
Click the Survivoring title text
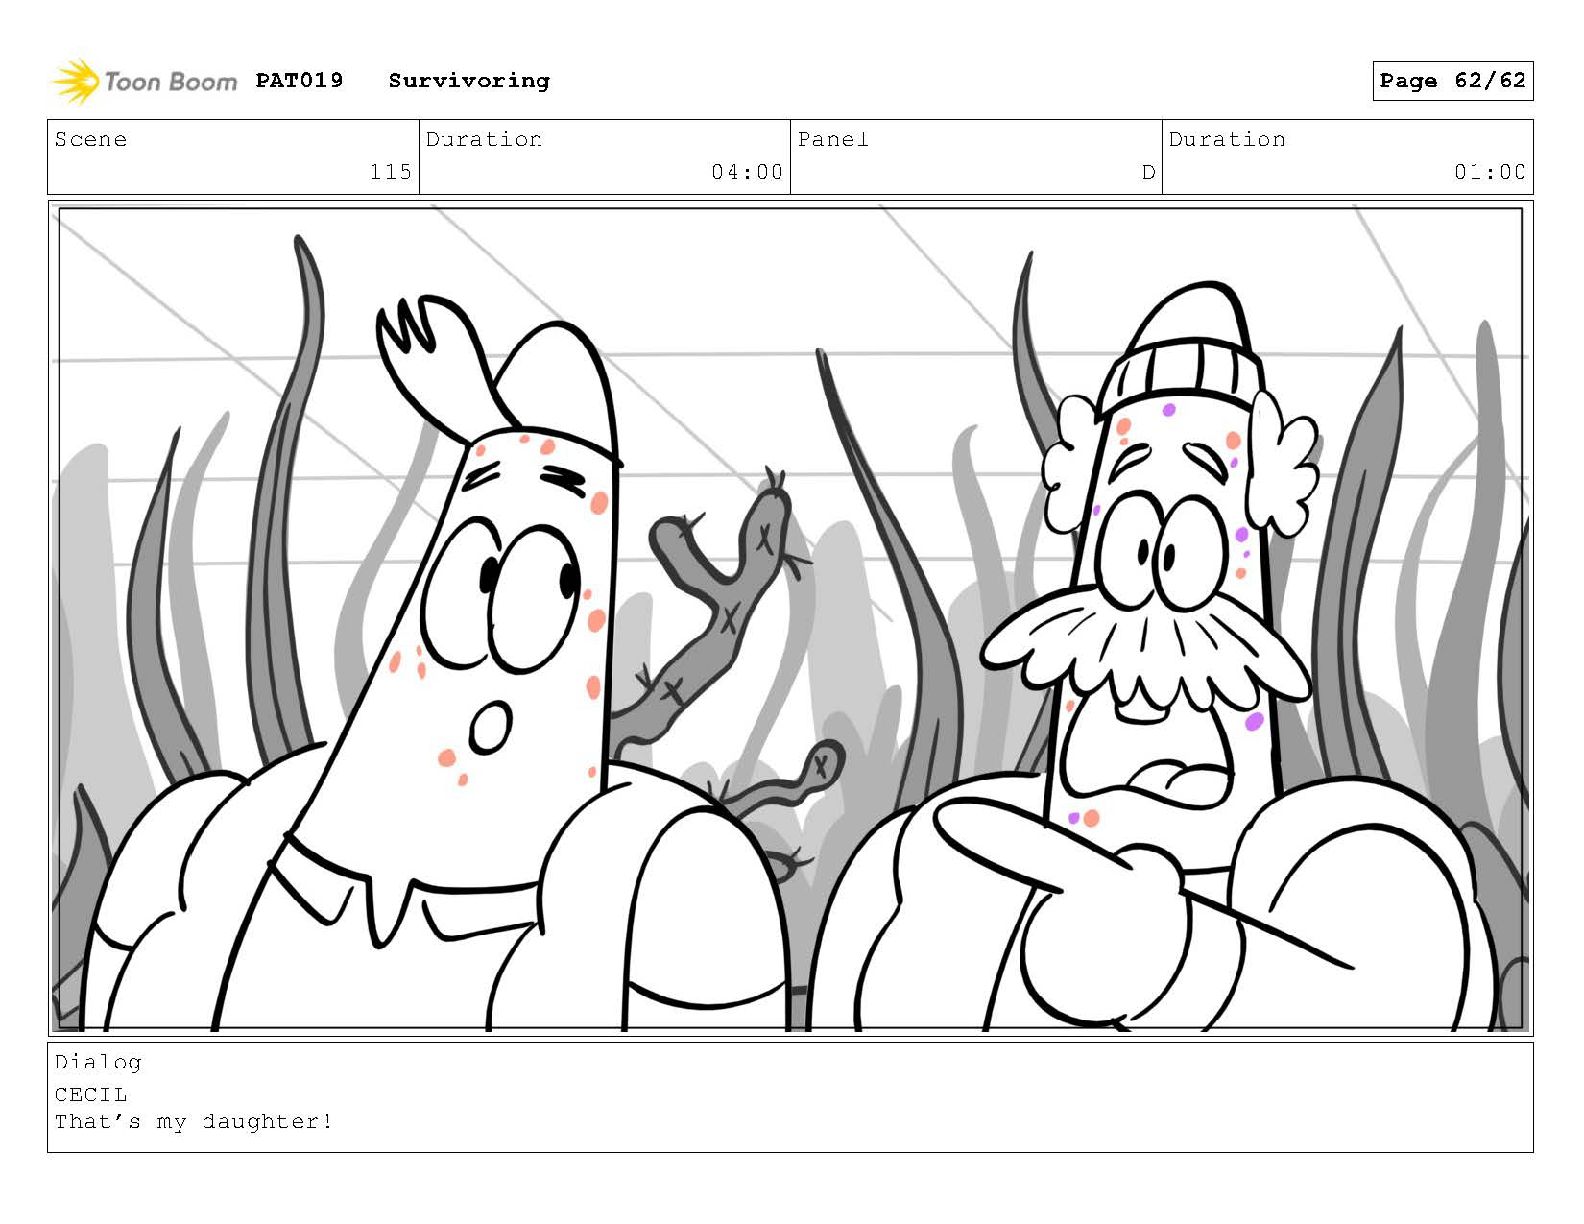pyautogui.click(x=469, y=81)
